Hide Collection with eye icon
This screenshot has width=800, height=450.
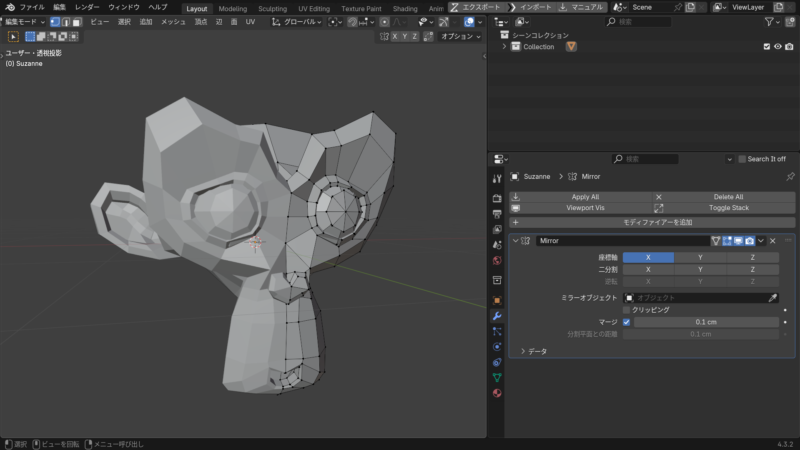(778, 47)
